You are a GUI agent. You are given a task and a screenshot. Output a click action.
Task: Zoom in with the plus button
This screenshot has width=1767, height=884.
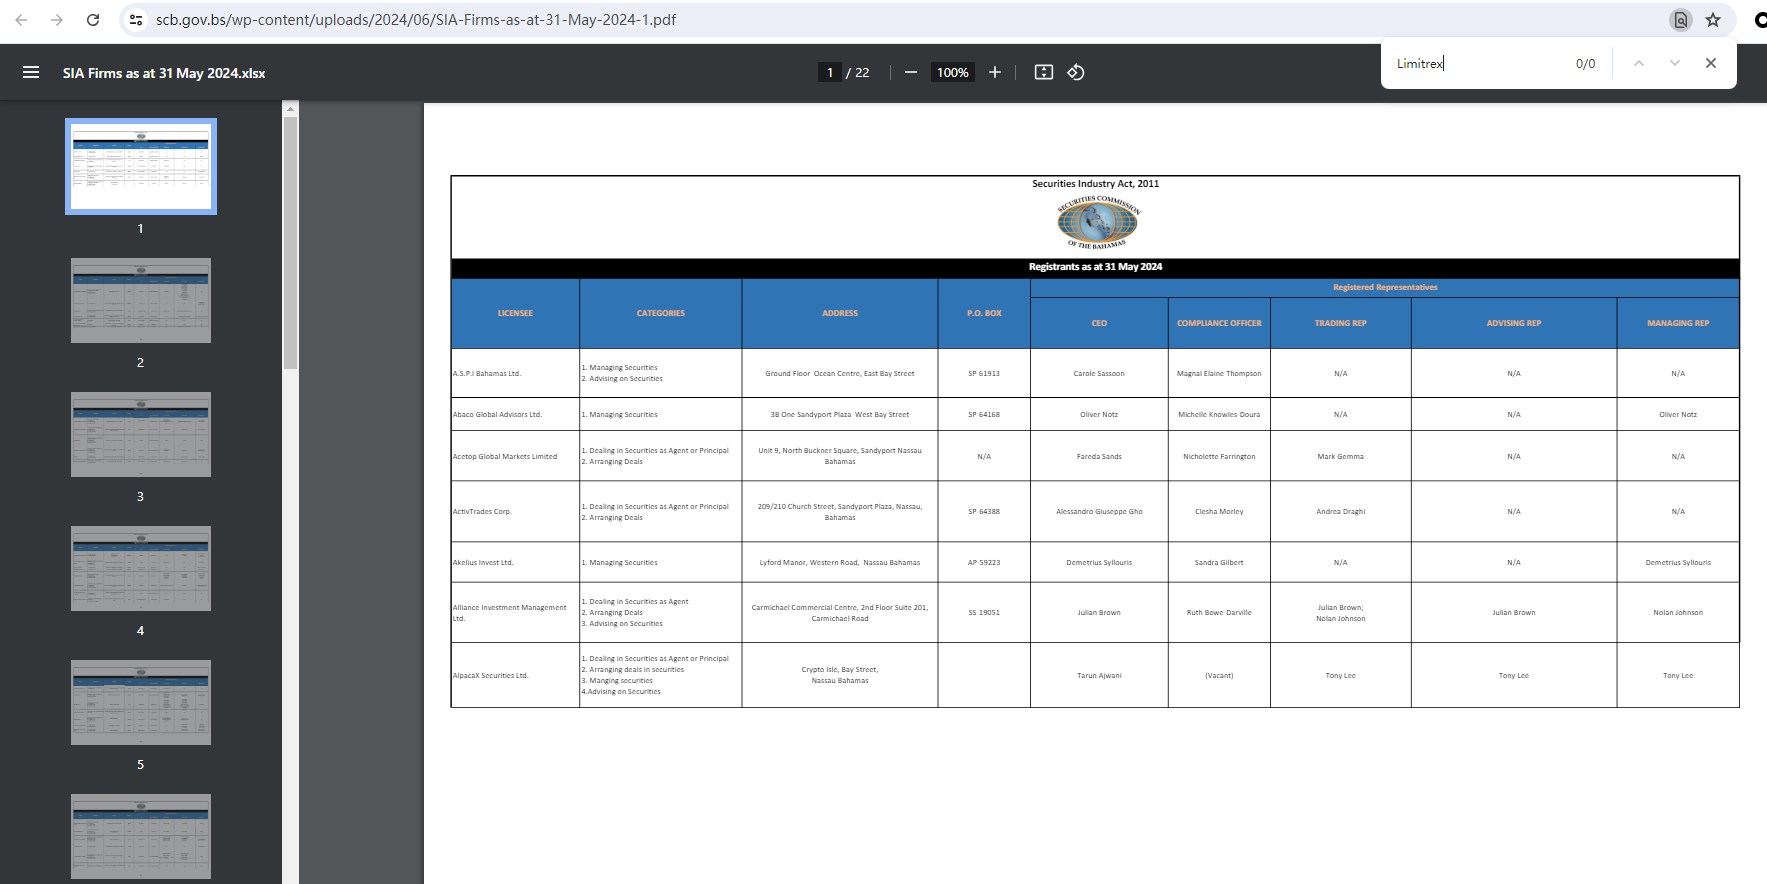tap(995, 72)
